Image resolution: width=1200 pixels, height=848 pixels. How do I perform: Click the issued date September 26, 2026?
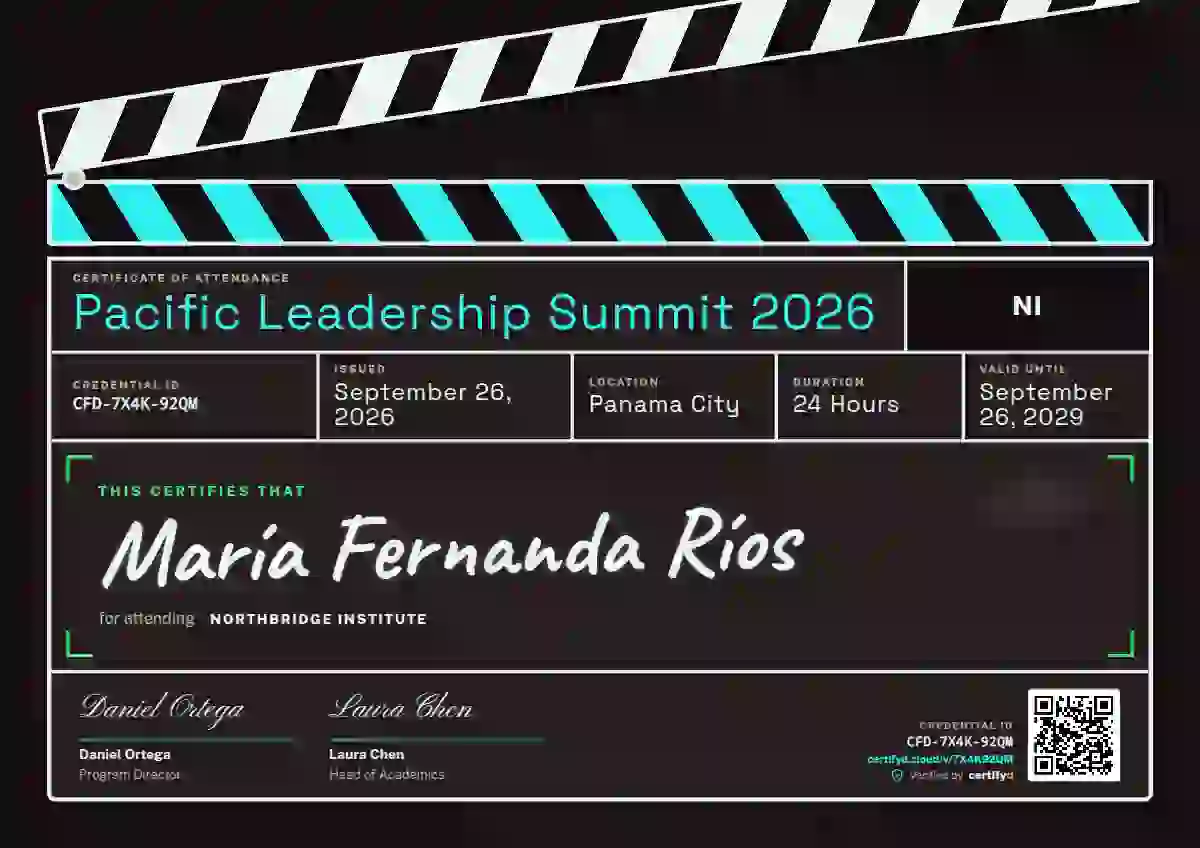423,404
